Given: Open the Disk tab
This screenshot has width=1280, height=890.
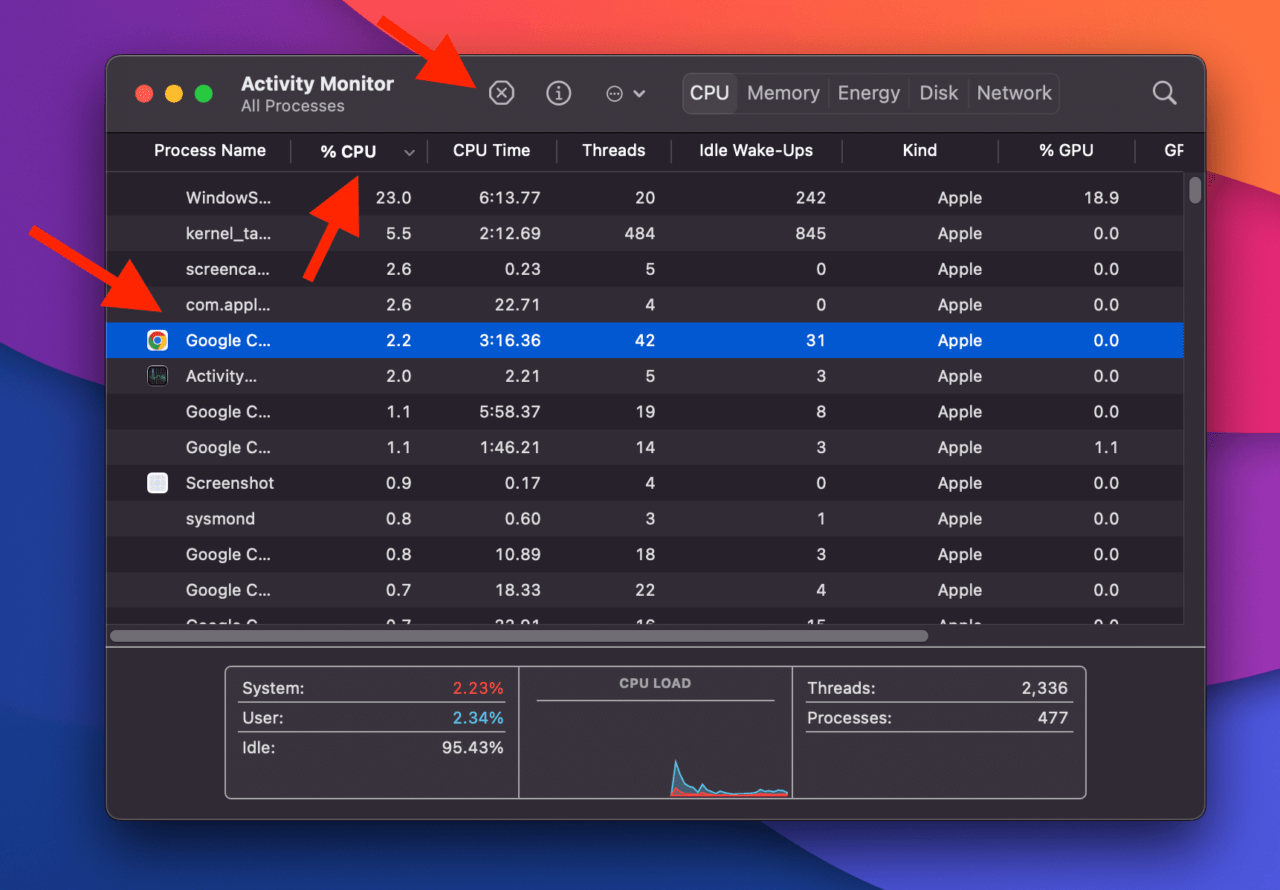Looking at the screenshot, I should [938, 93].
